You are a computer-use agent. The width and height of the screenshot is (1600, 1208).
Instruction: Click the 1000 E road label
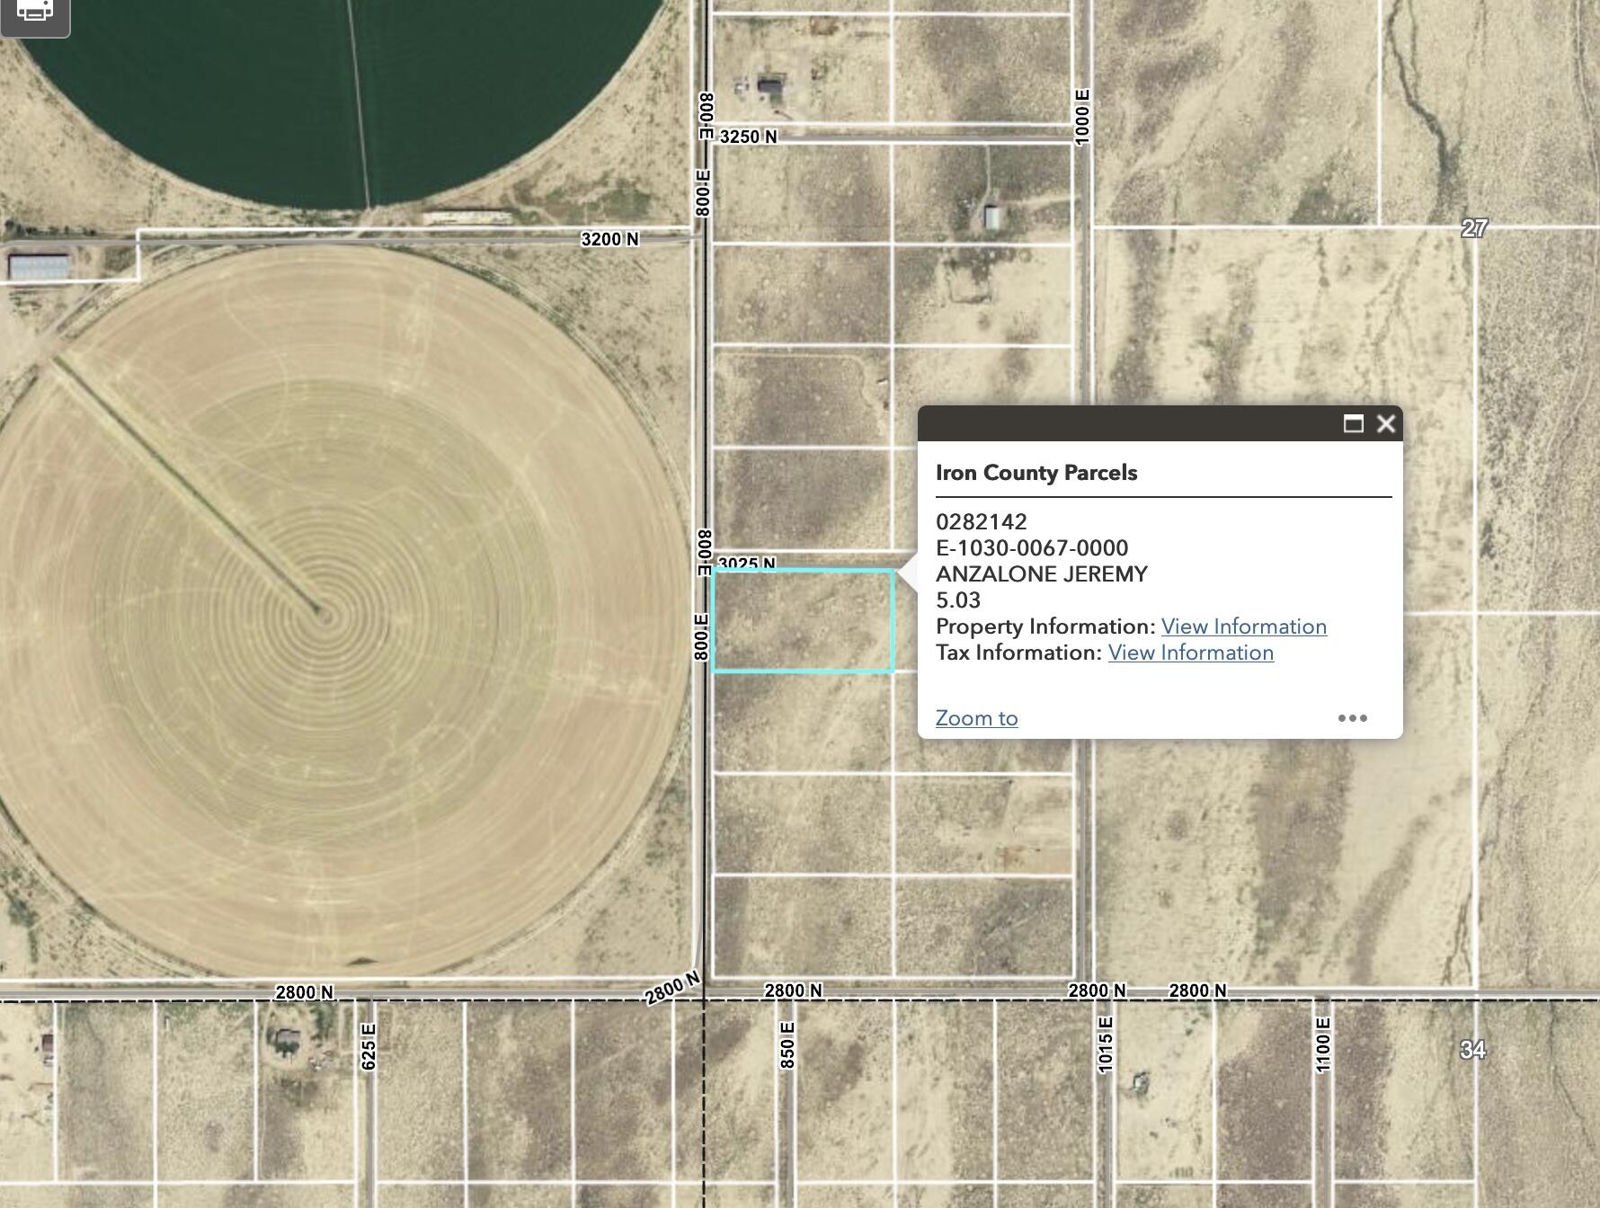[x=1082, y=118]
